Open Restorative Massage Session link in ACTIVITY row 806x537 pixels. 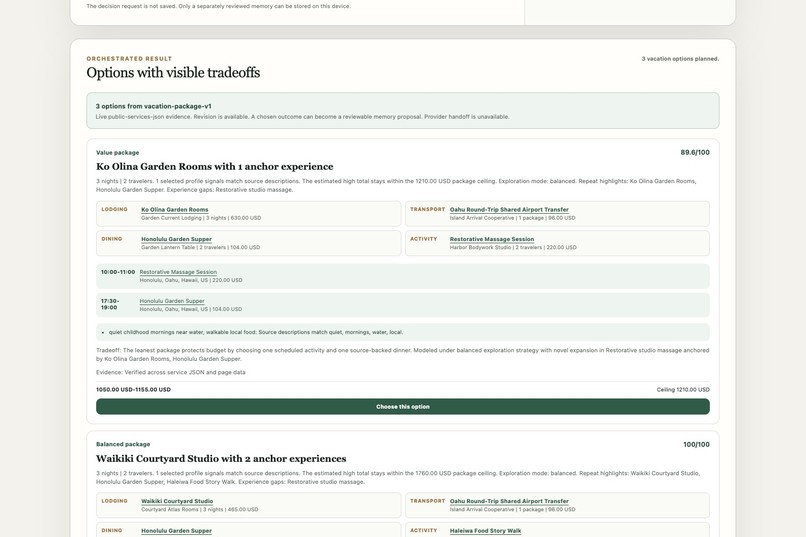pos(492,239)
